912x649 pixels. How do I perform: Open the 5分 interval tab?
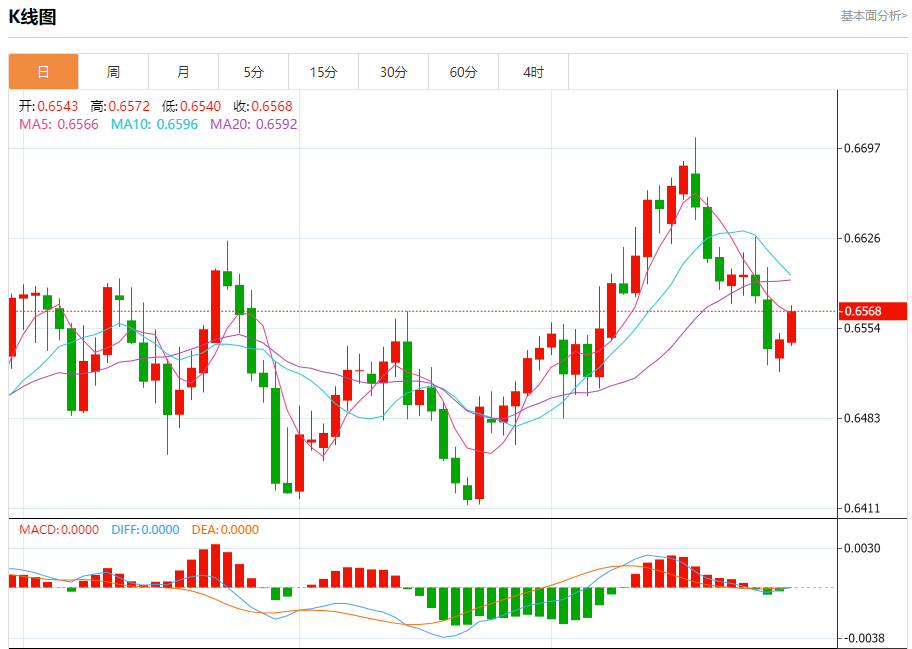pos(254,72)
